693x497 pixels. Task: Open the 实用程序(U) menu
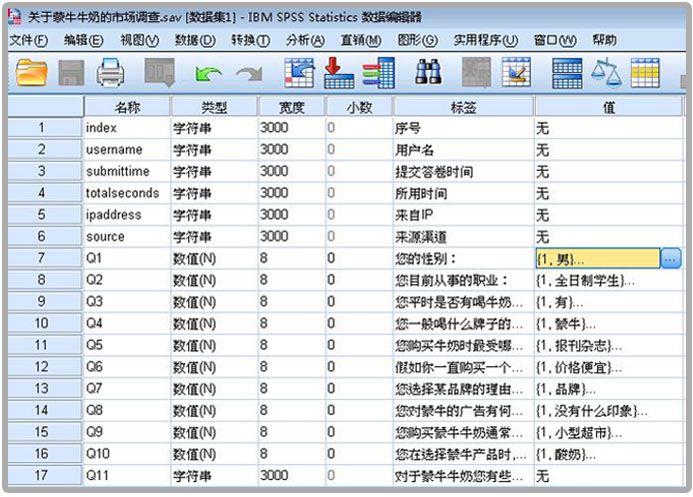tap(486, 41)
